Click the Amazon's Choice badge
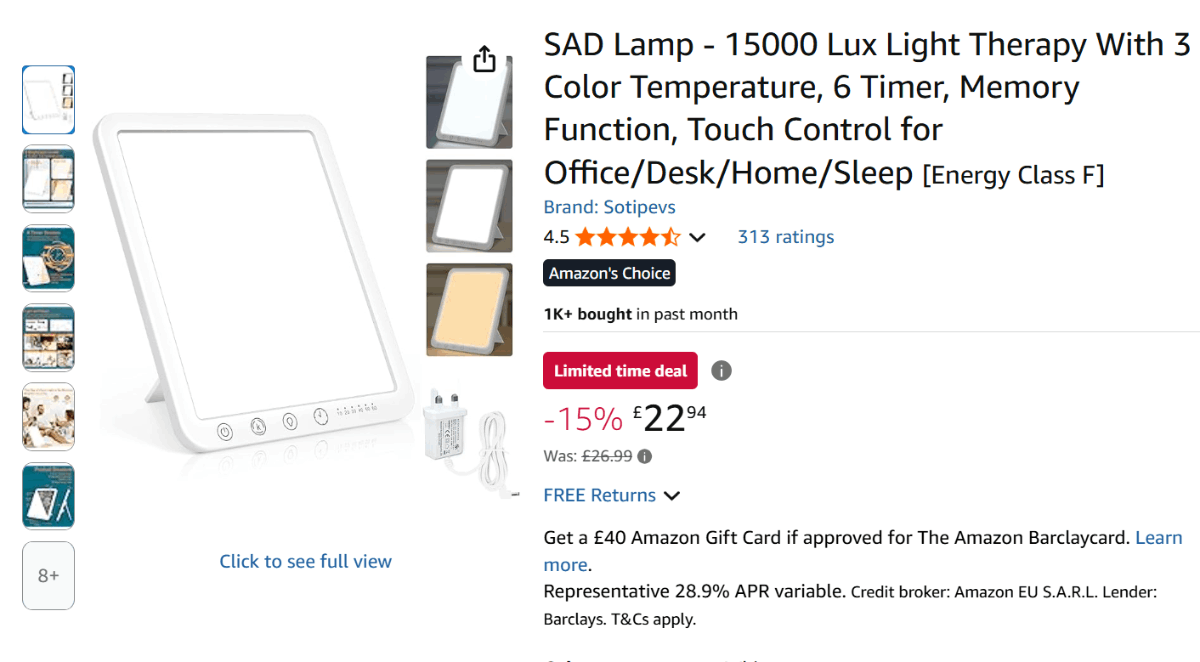 (609, 273)
